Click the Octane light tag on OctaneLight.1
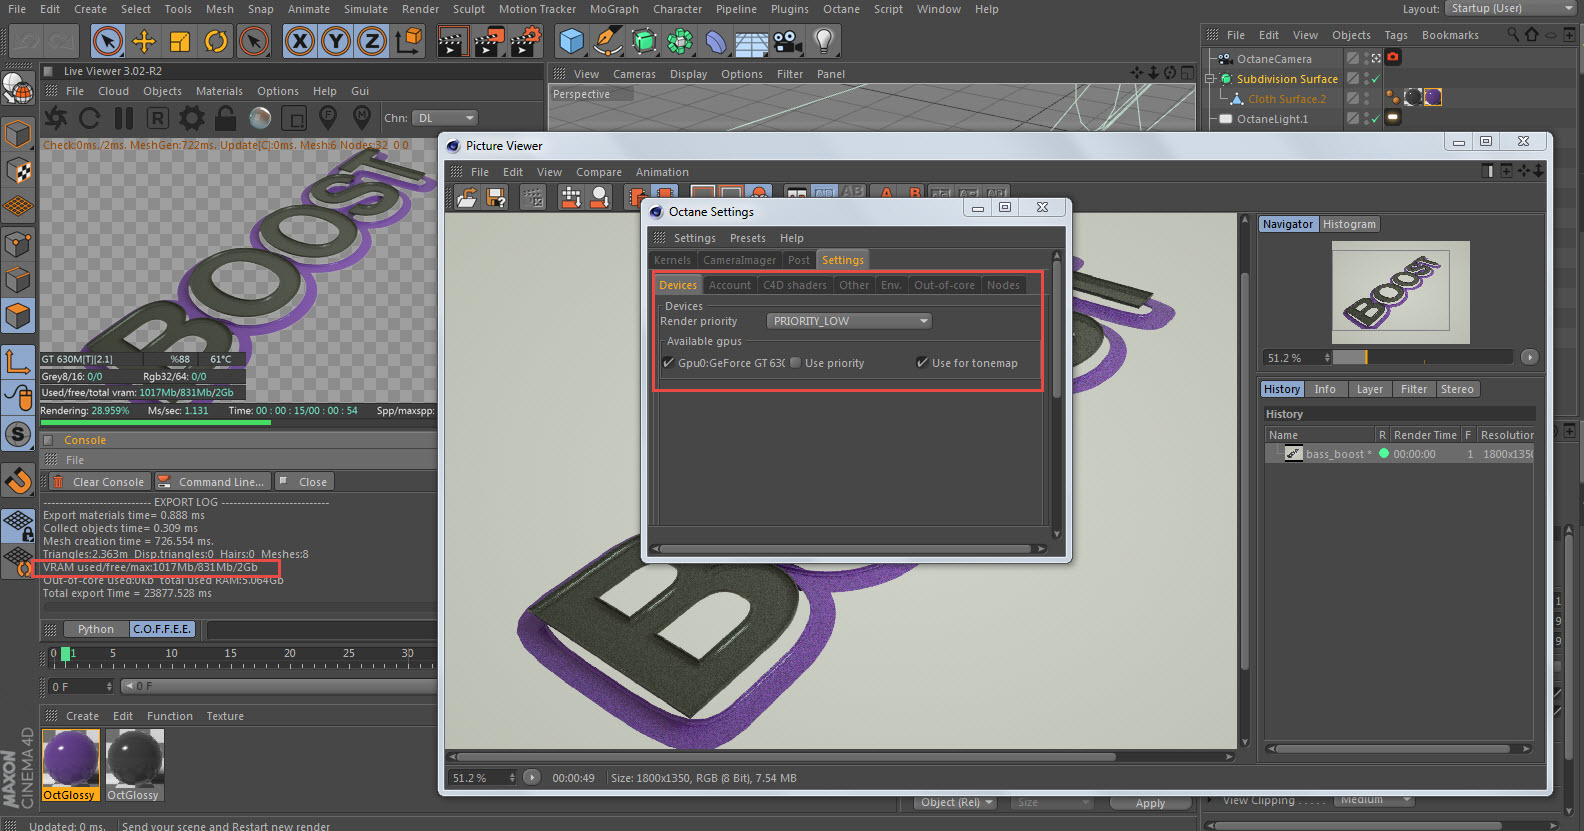Image resolution: width=1584 pixels, height=831 pixels. 1392,118
